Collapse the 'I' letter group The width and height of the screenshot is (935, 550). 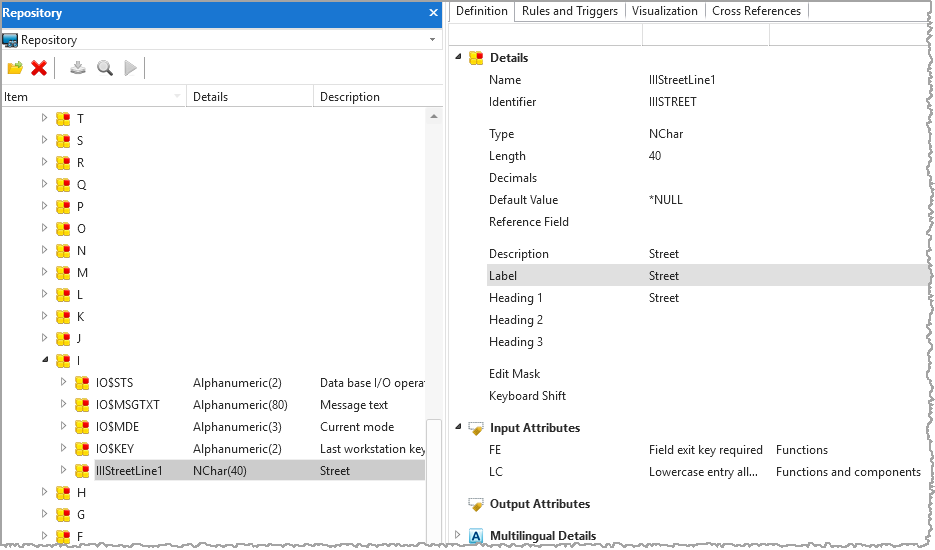point(44,360)
